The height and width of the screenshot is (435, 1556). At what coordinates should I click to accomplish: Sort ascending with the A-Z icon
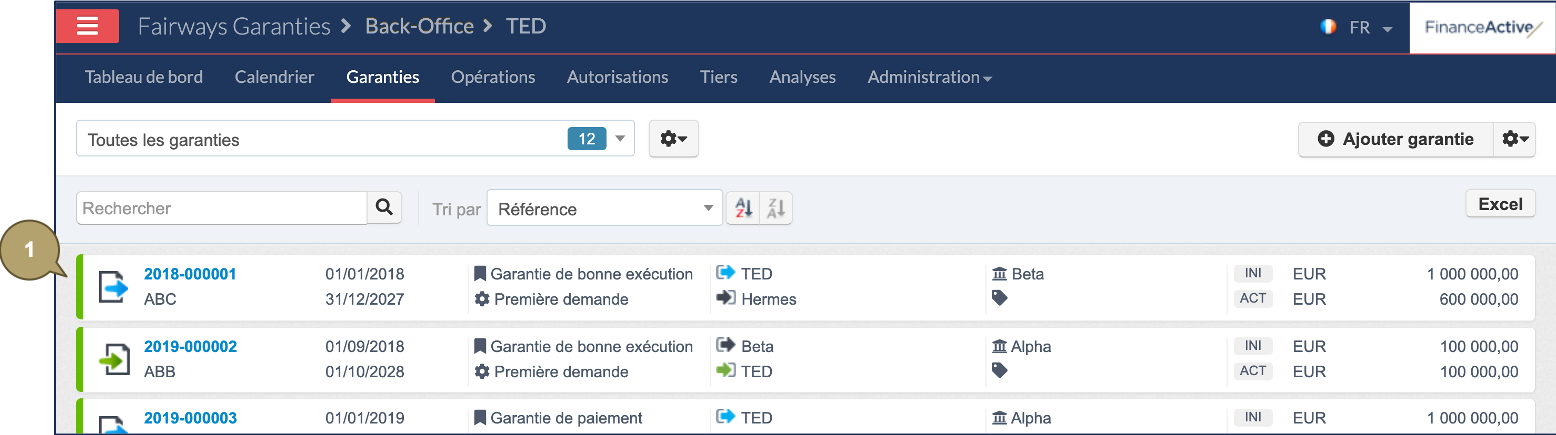(743, 208)
